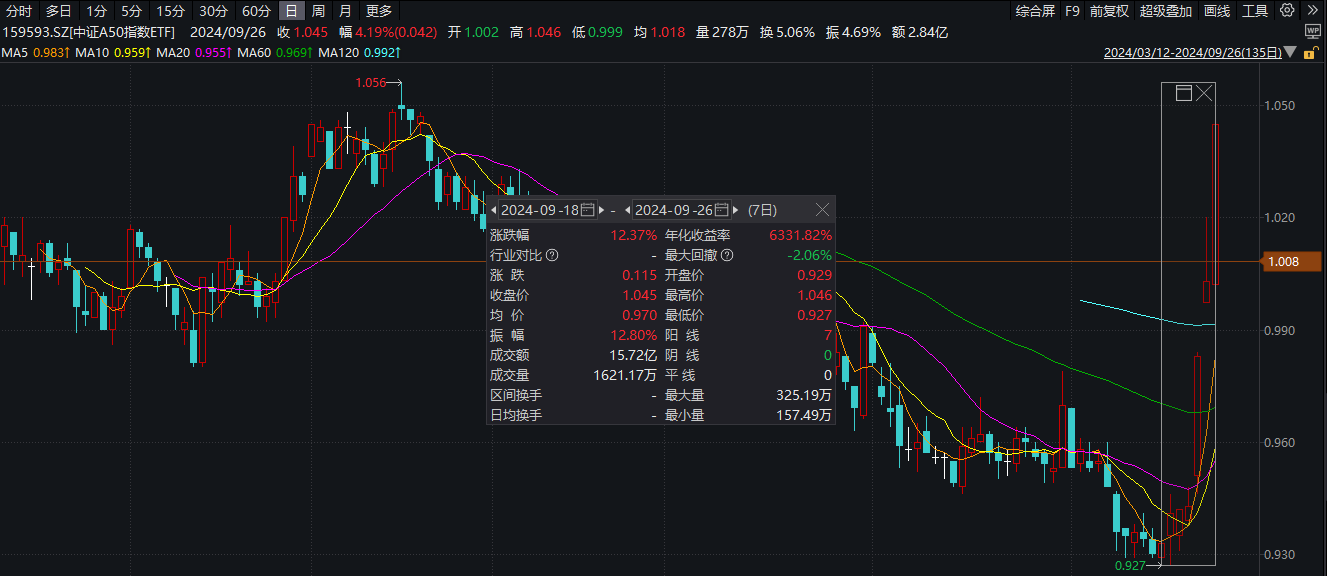Close the interval statistics popup

[822, 210]
